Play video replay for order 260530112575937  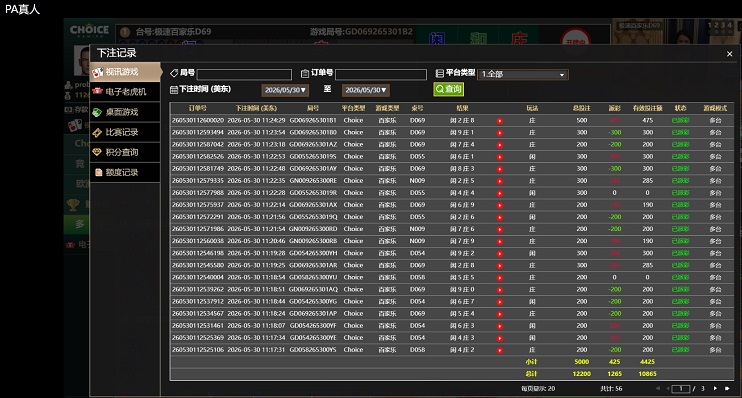point(499,205)
